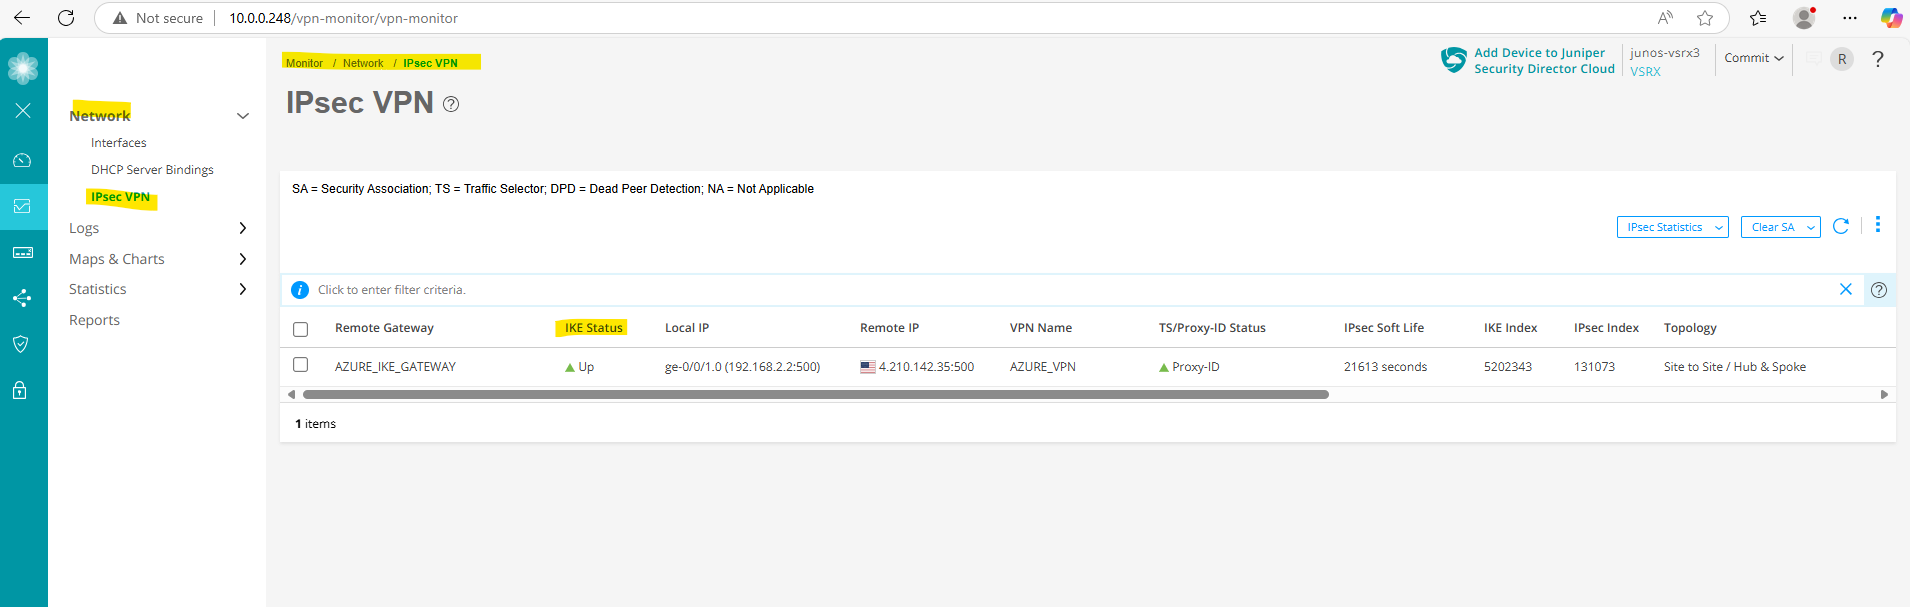Click the table scroll right arrow
Viewport: 1910px width, 607px height.
coord(1884,395)
